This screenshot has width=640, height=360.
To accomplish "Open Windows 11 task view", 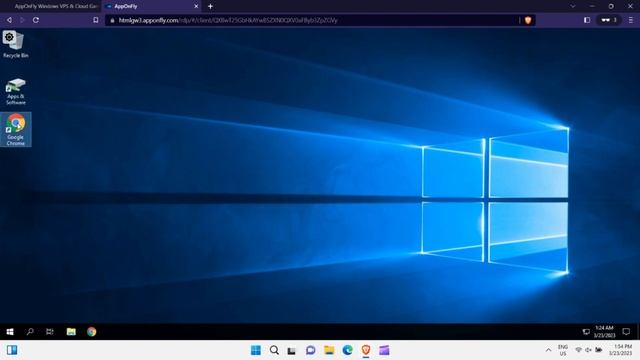I will (291, 350).
